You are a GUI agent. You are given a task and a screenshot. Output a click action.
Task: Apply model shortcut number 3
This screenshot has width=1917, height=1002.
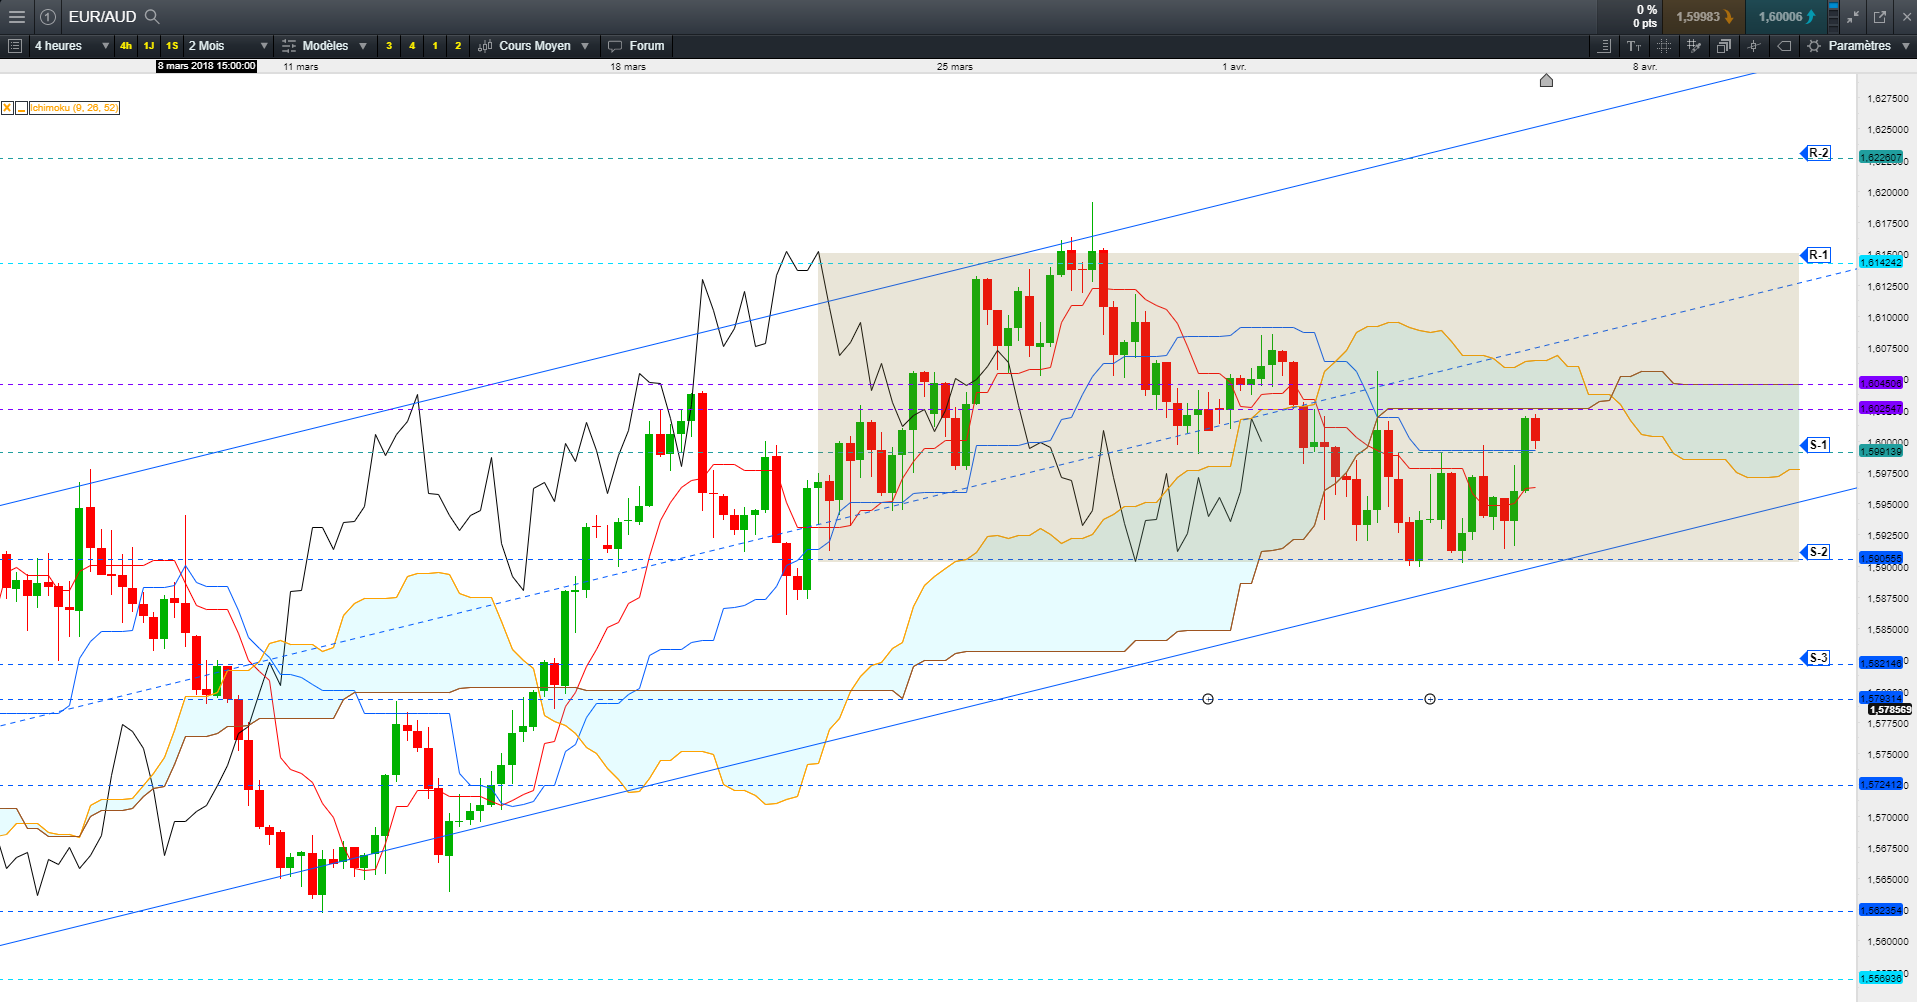tap(389, 46)
